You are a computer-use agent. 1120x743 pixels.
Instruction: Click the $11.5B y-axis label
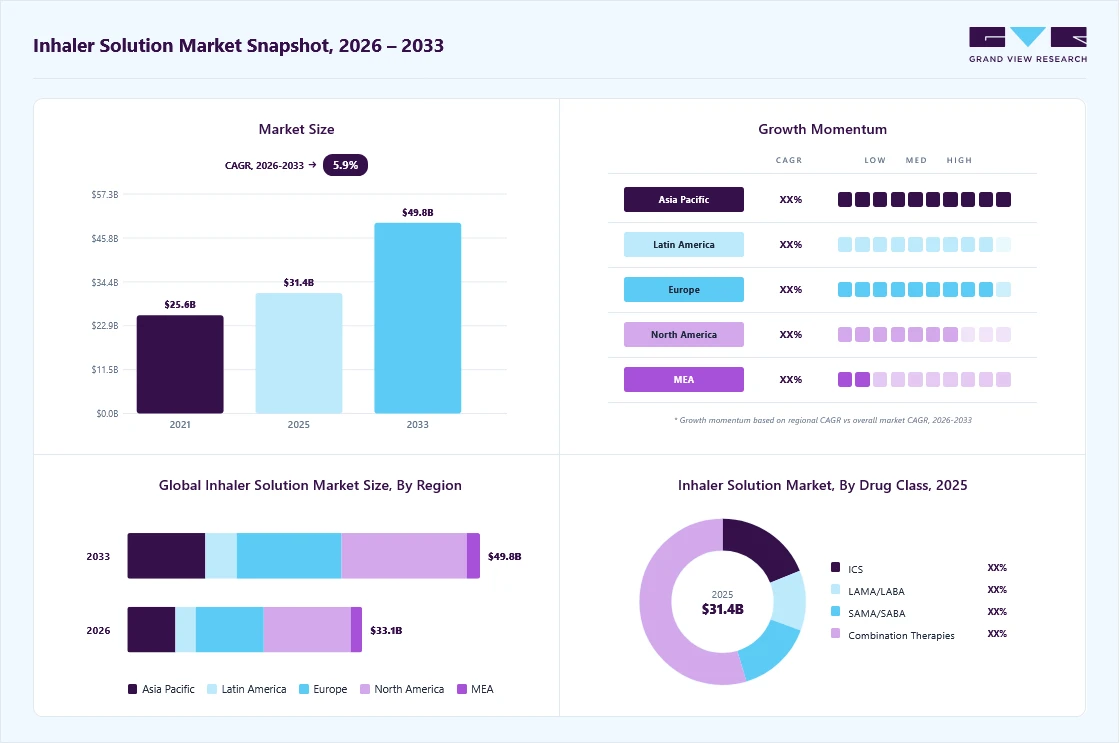click(105, 369)
